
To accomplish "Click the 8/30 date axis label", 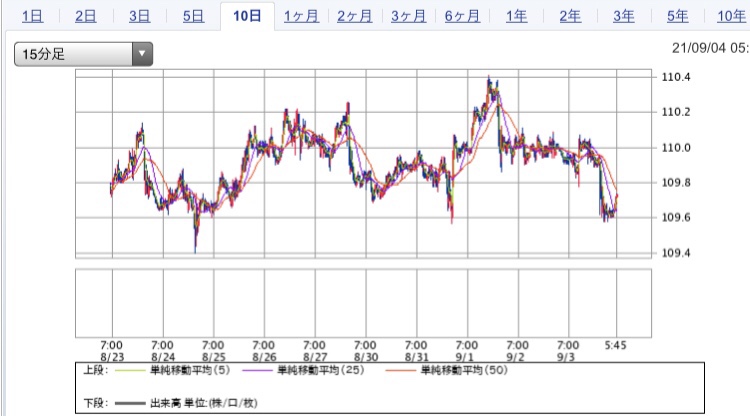I will pyautogui.click(x=366, y=357).
